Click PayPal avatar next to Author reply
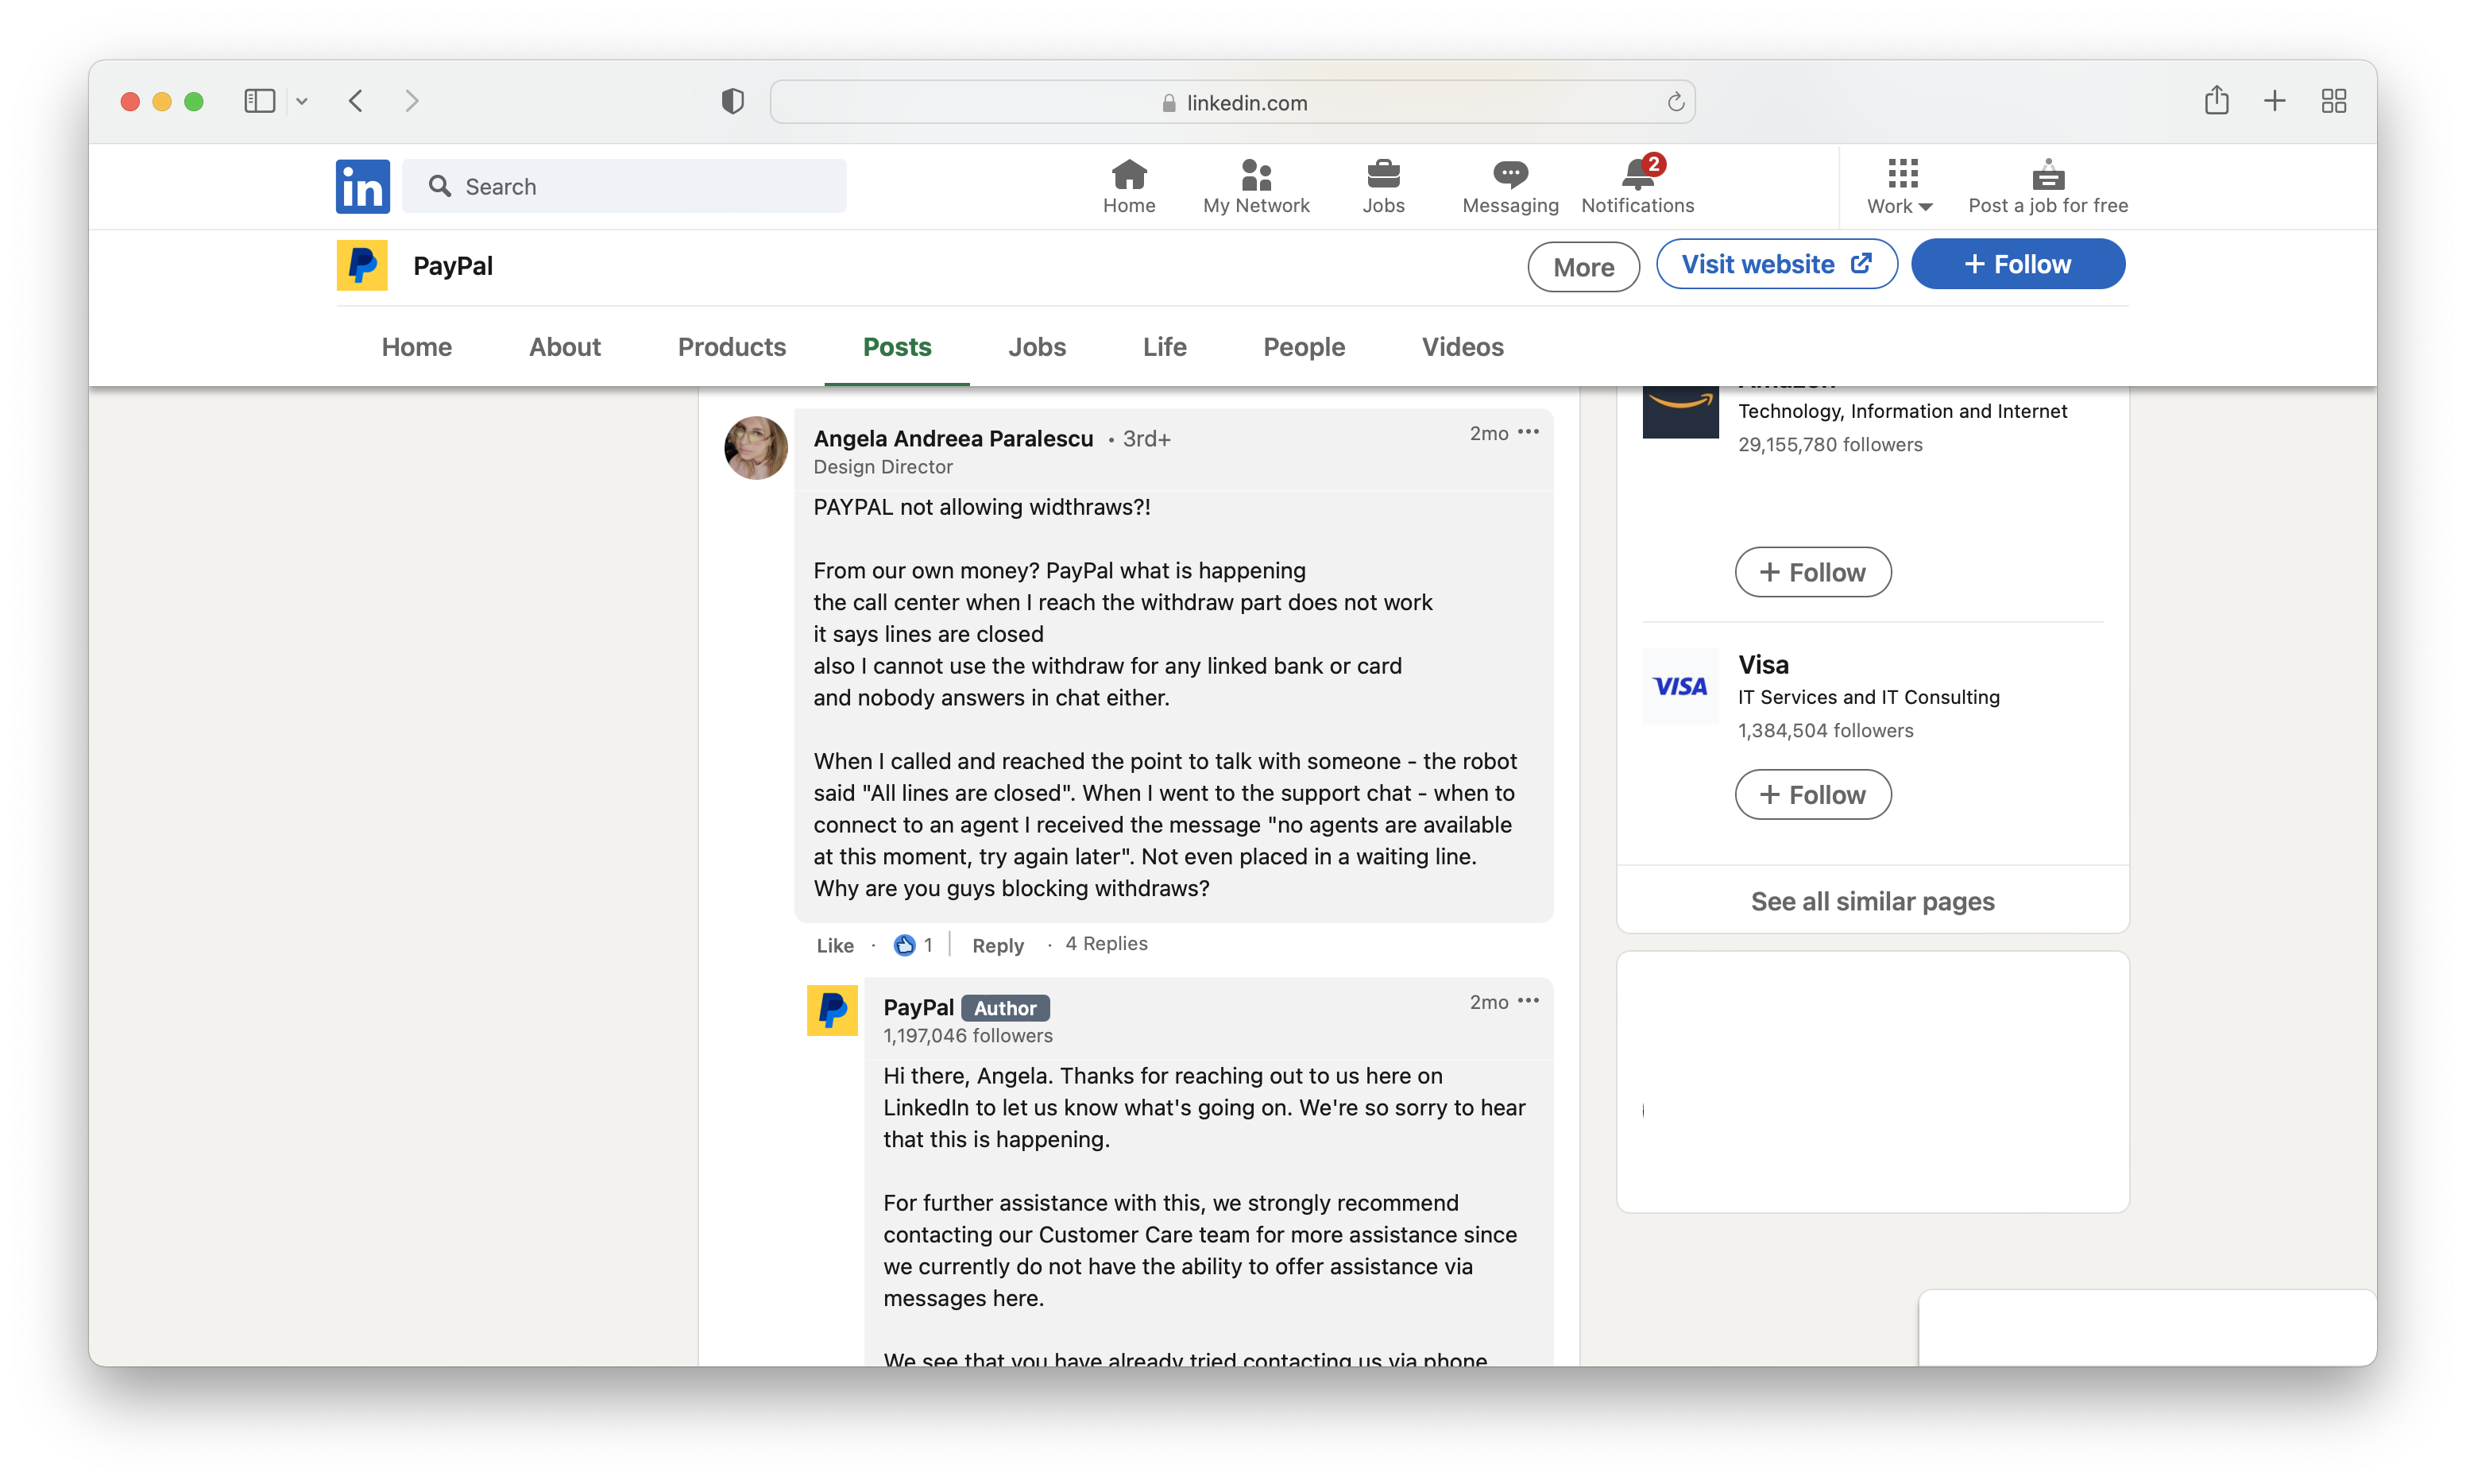 832,1010
